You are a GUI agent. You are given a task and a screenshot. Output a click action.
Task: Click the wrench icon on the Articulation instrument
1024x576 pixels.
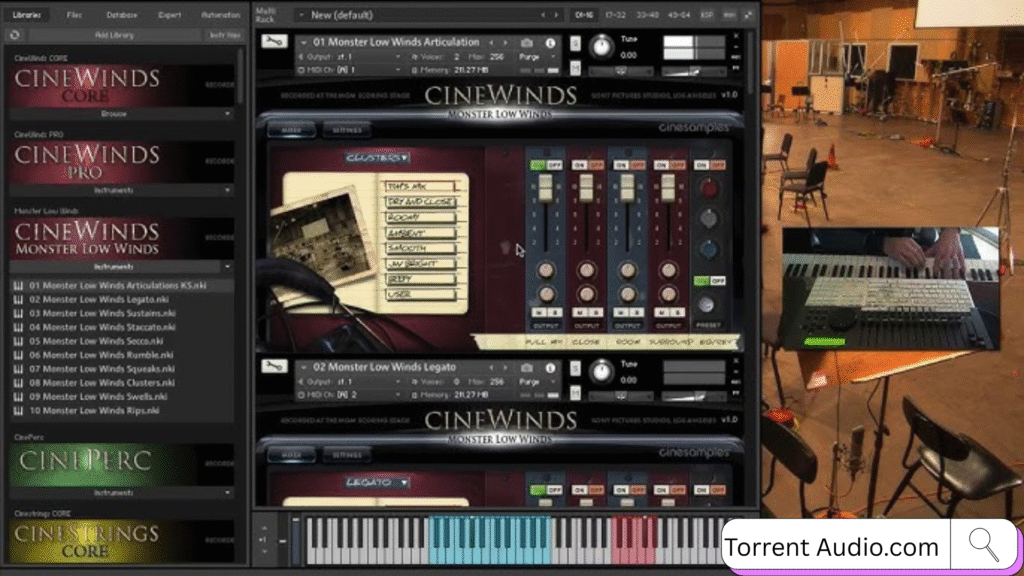click(269, 42)
